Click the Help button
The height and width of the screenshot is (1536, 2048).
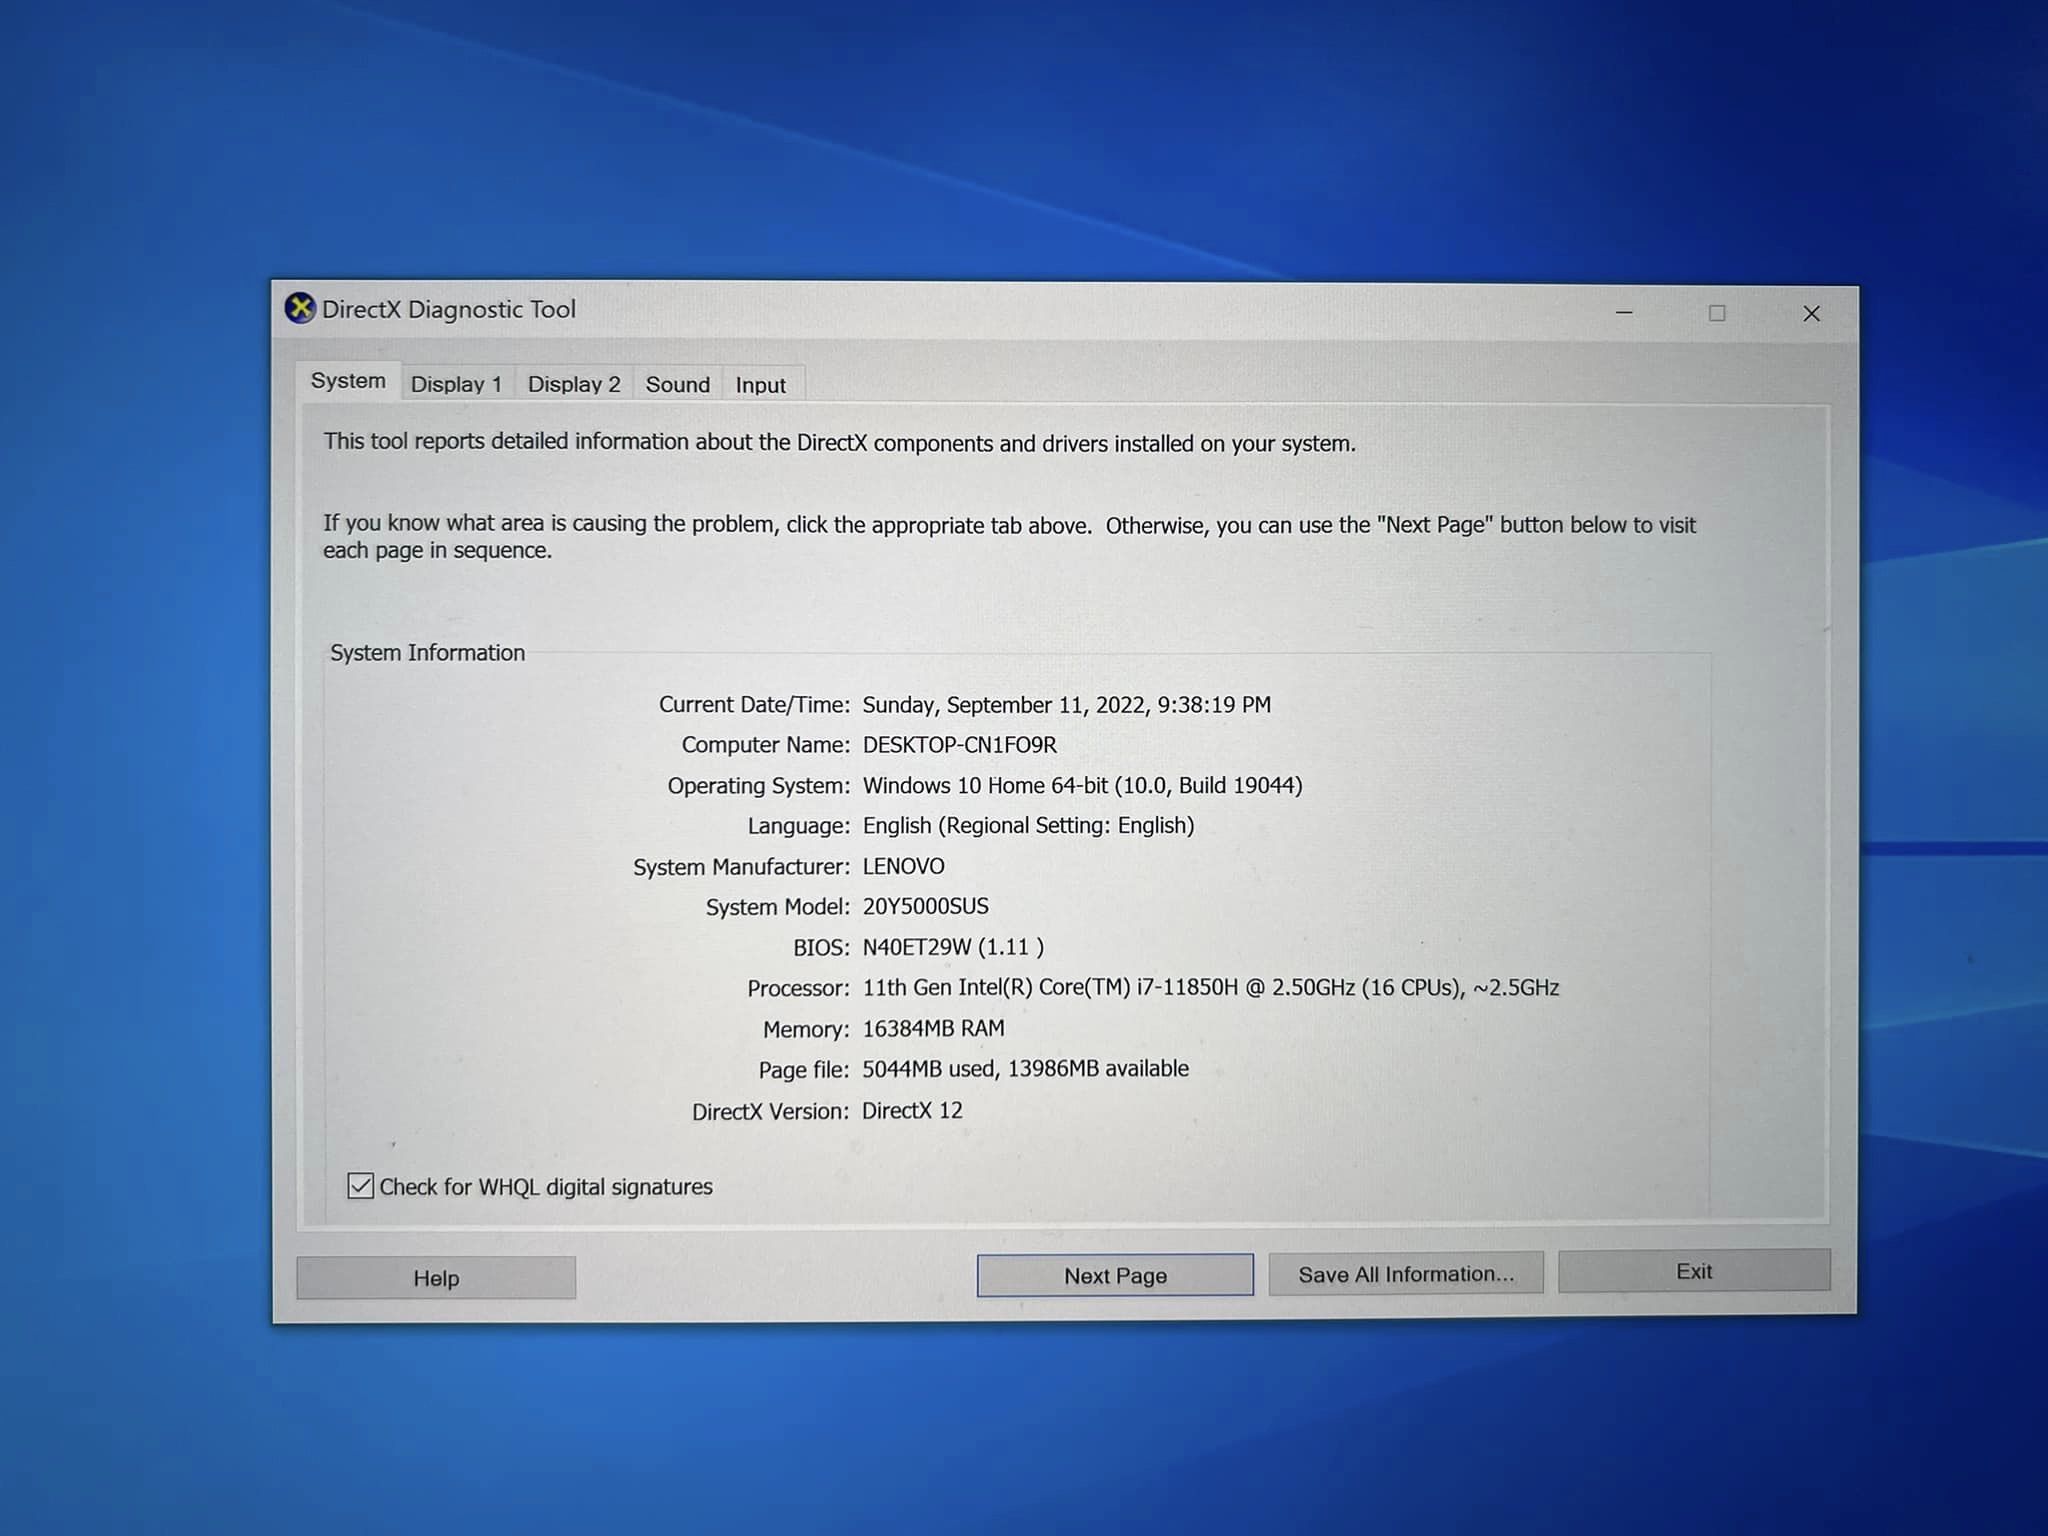pyautogui.click(x=436, y=1278)
